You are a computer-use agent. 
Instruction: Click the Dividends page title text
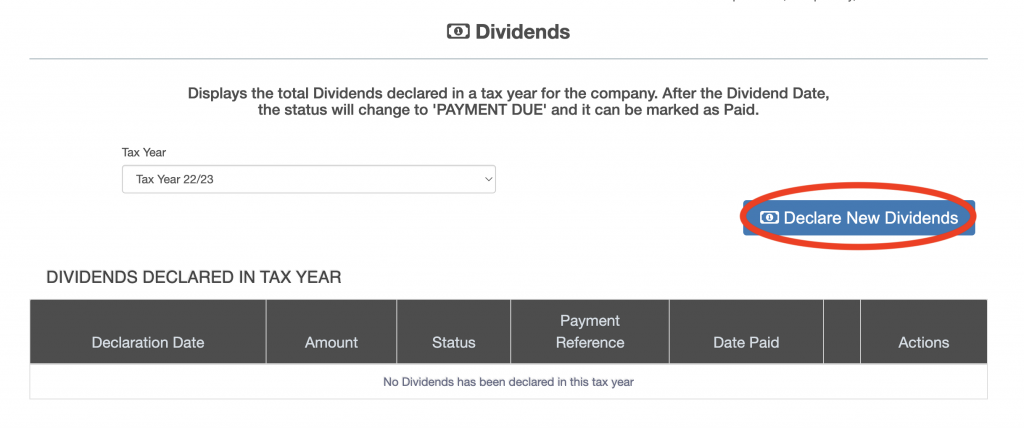click(x=522, y=32)
